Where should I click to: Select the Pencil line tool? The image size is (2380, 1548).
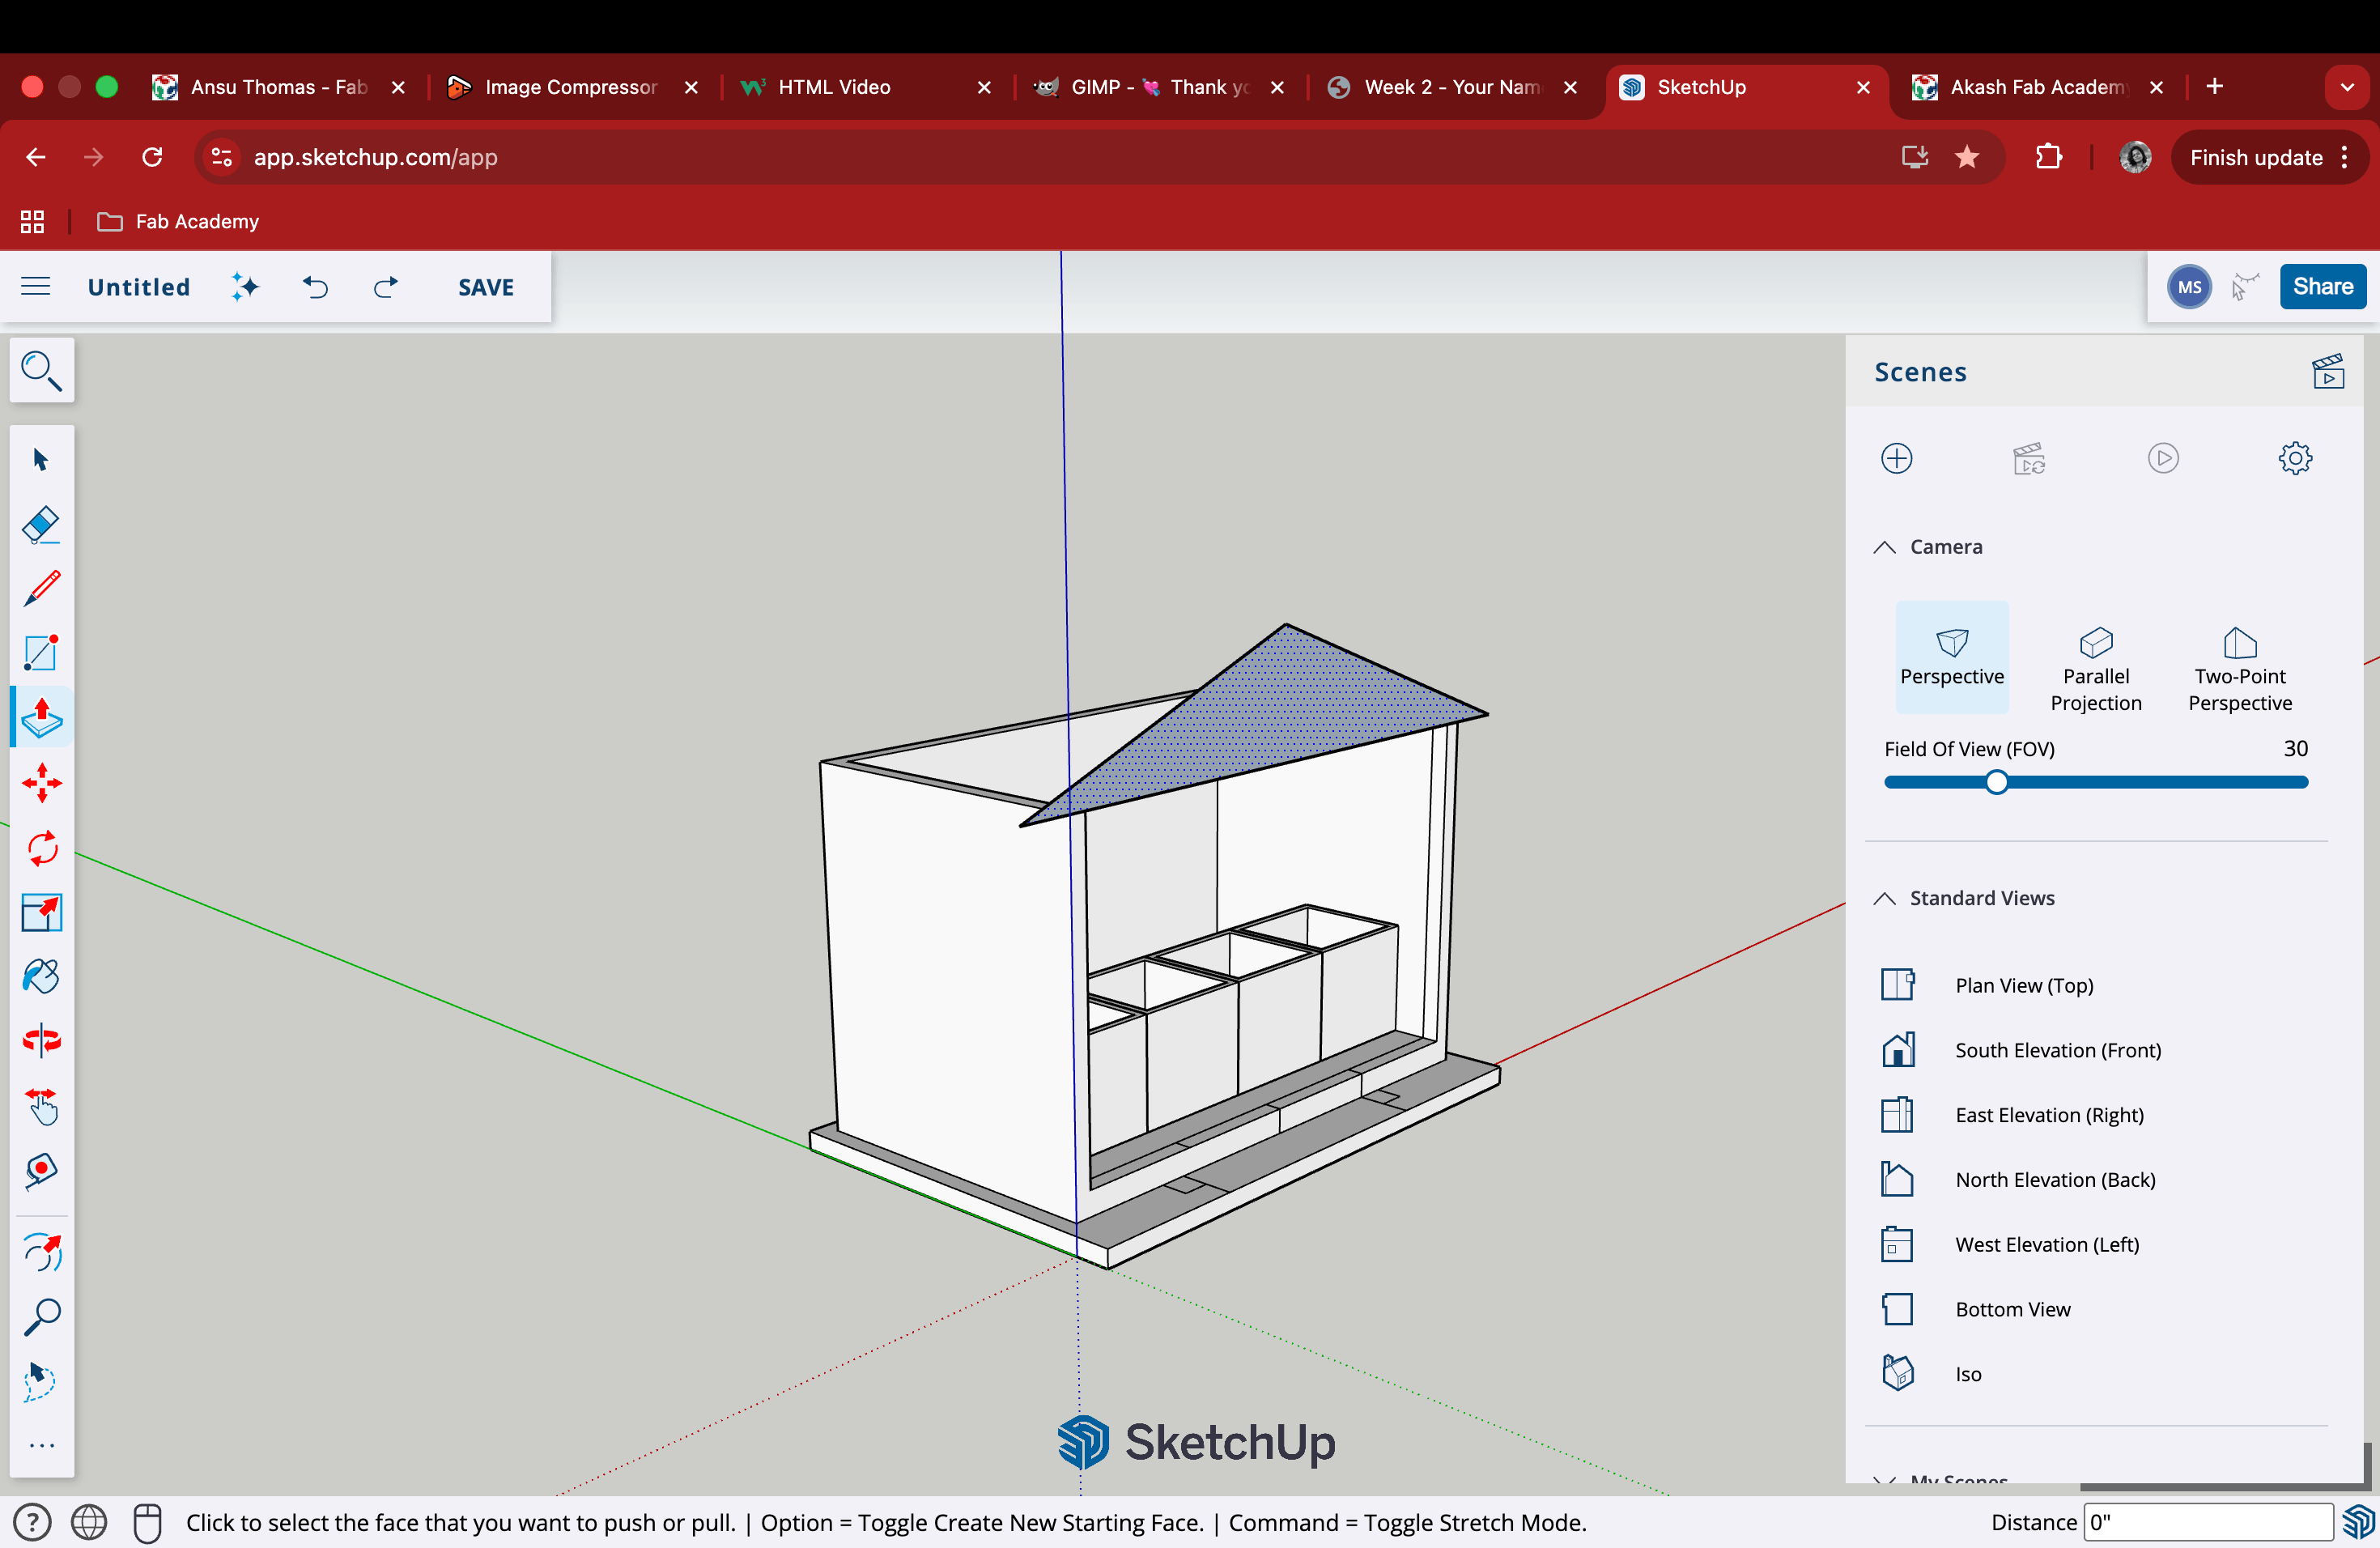(41, 589)
